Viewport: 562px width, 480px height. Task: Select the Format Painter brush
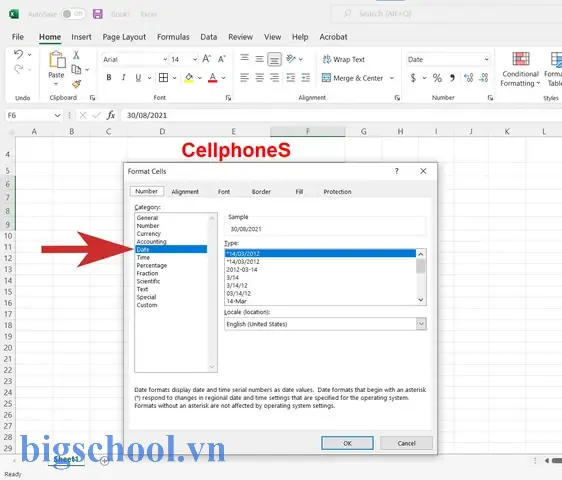pyautogui.click(x=76, y=84)
